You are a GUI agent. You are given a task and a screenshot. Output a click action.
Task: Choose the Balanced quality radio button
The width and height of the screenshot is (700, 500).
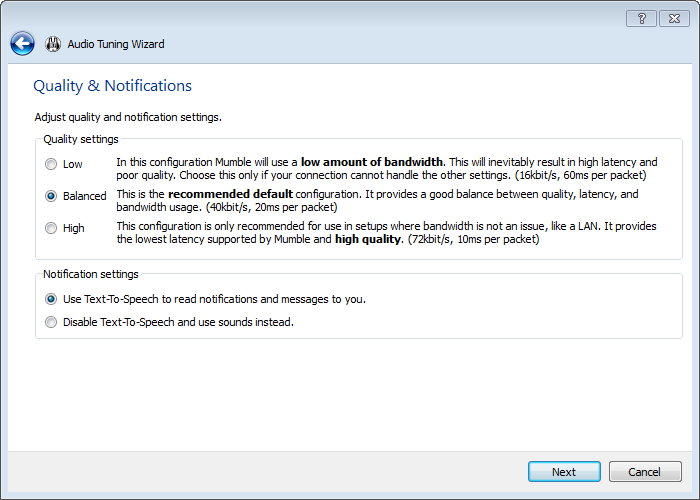(x=51, y=196)
